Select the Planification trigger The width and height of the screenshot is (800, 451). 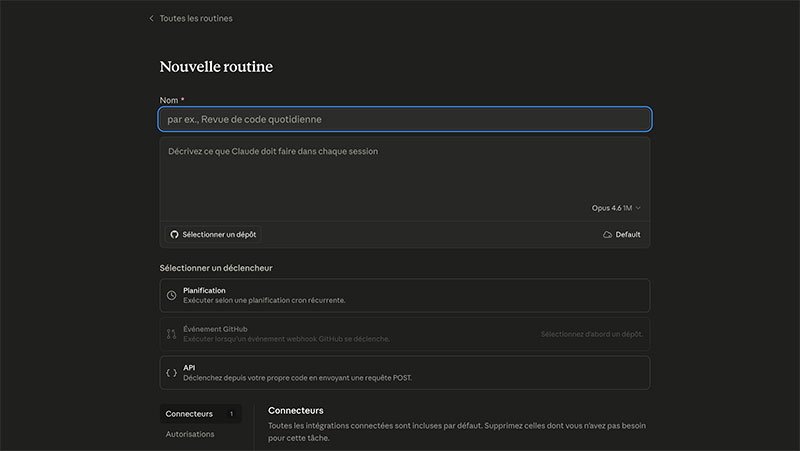tap(405, 295)
